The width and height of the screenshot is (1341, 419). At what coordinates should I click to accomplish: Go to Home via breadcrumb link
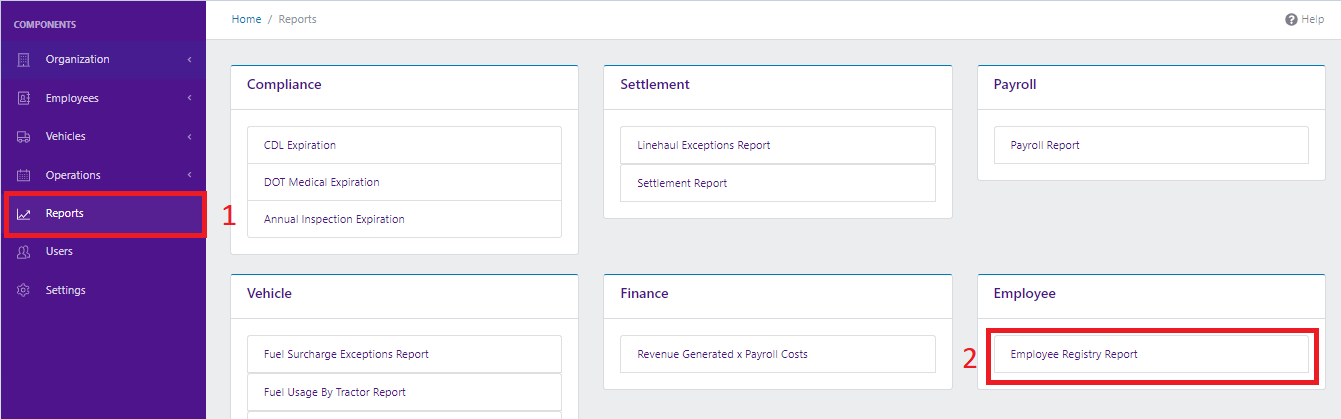pyautogui.click(x=246, y=19)
